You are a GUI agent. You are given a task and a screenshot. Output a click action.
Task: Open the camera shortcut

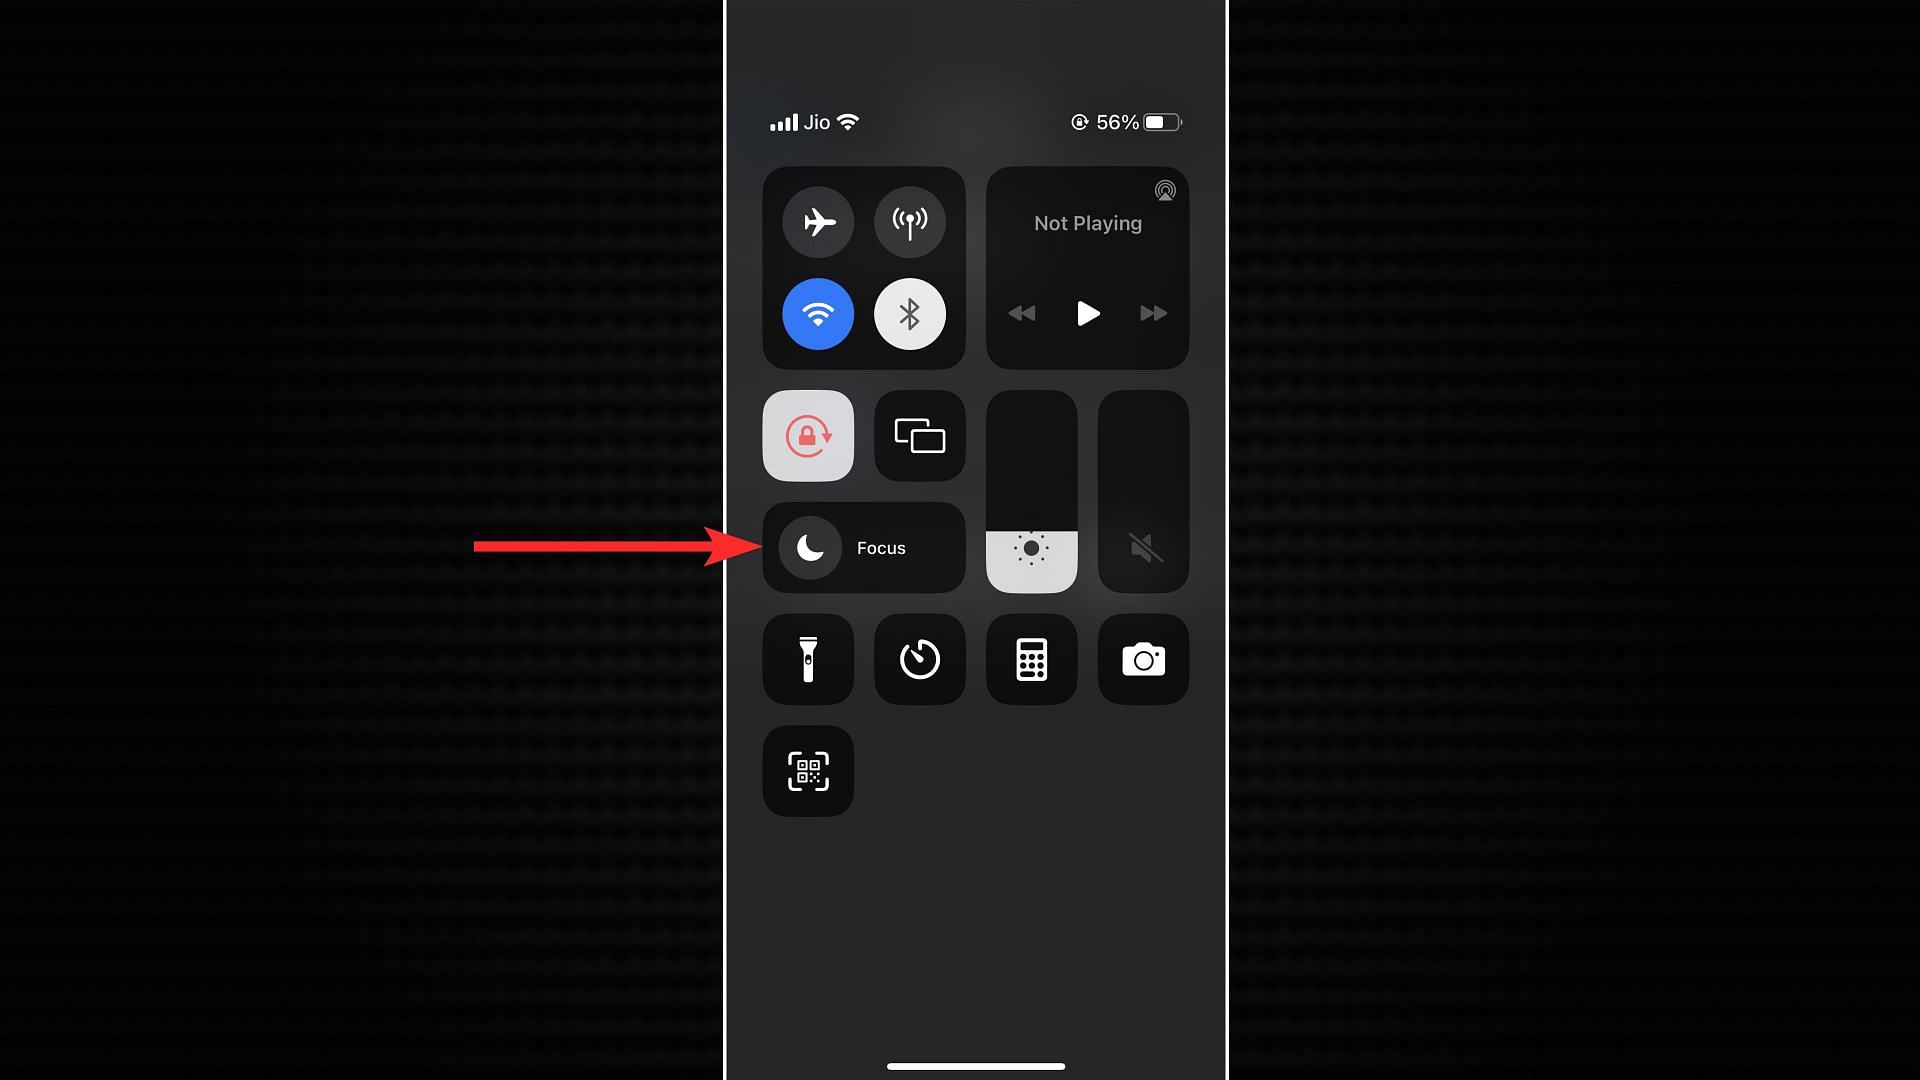click(x=1142, y=659)
